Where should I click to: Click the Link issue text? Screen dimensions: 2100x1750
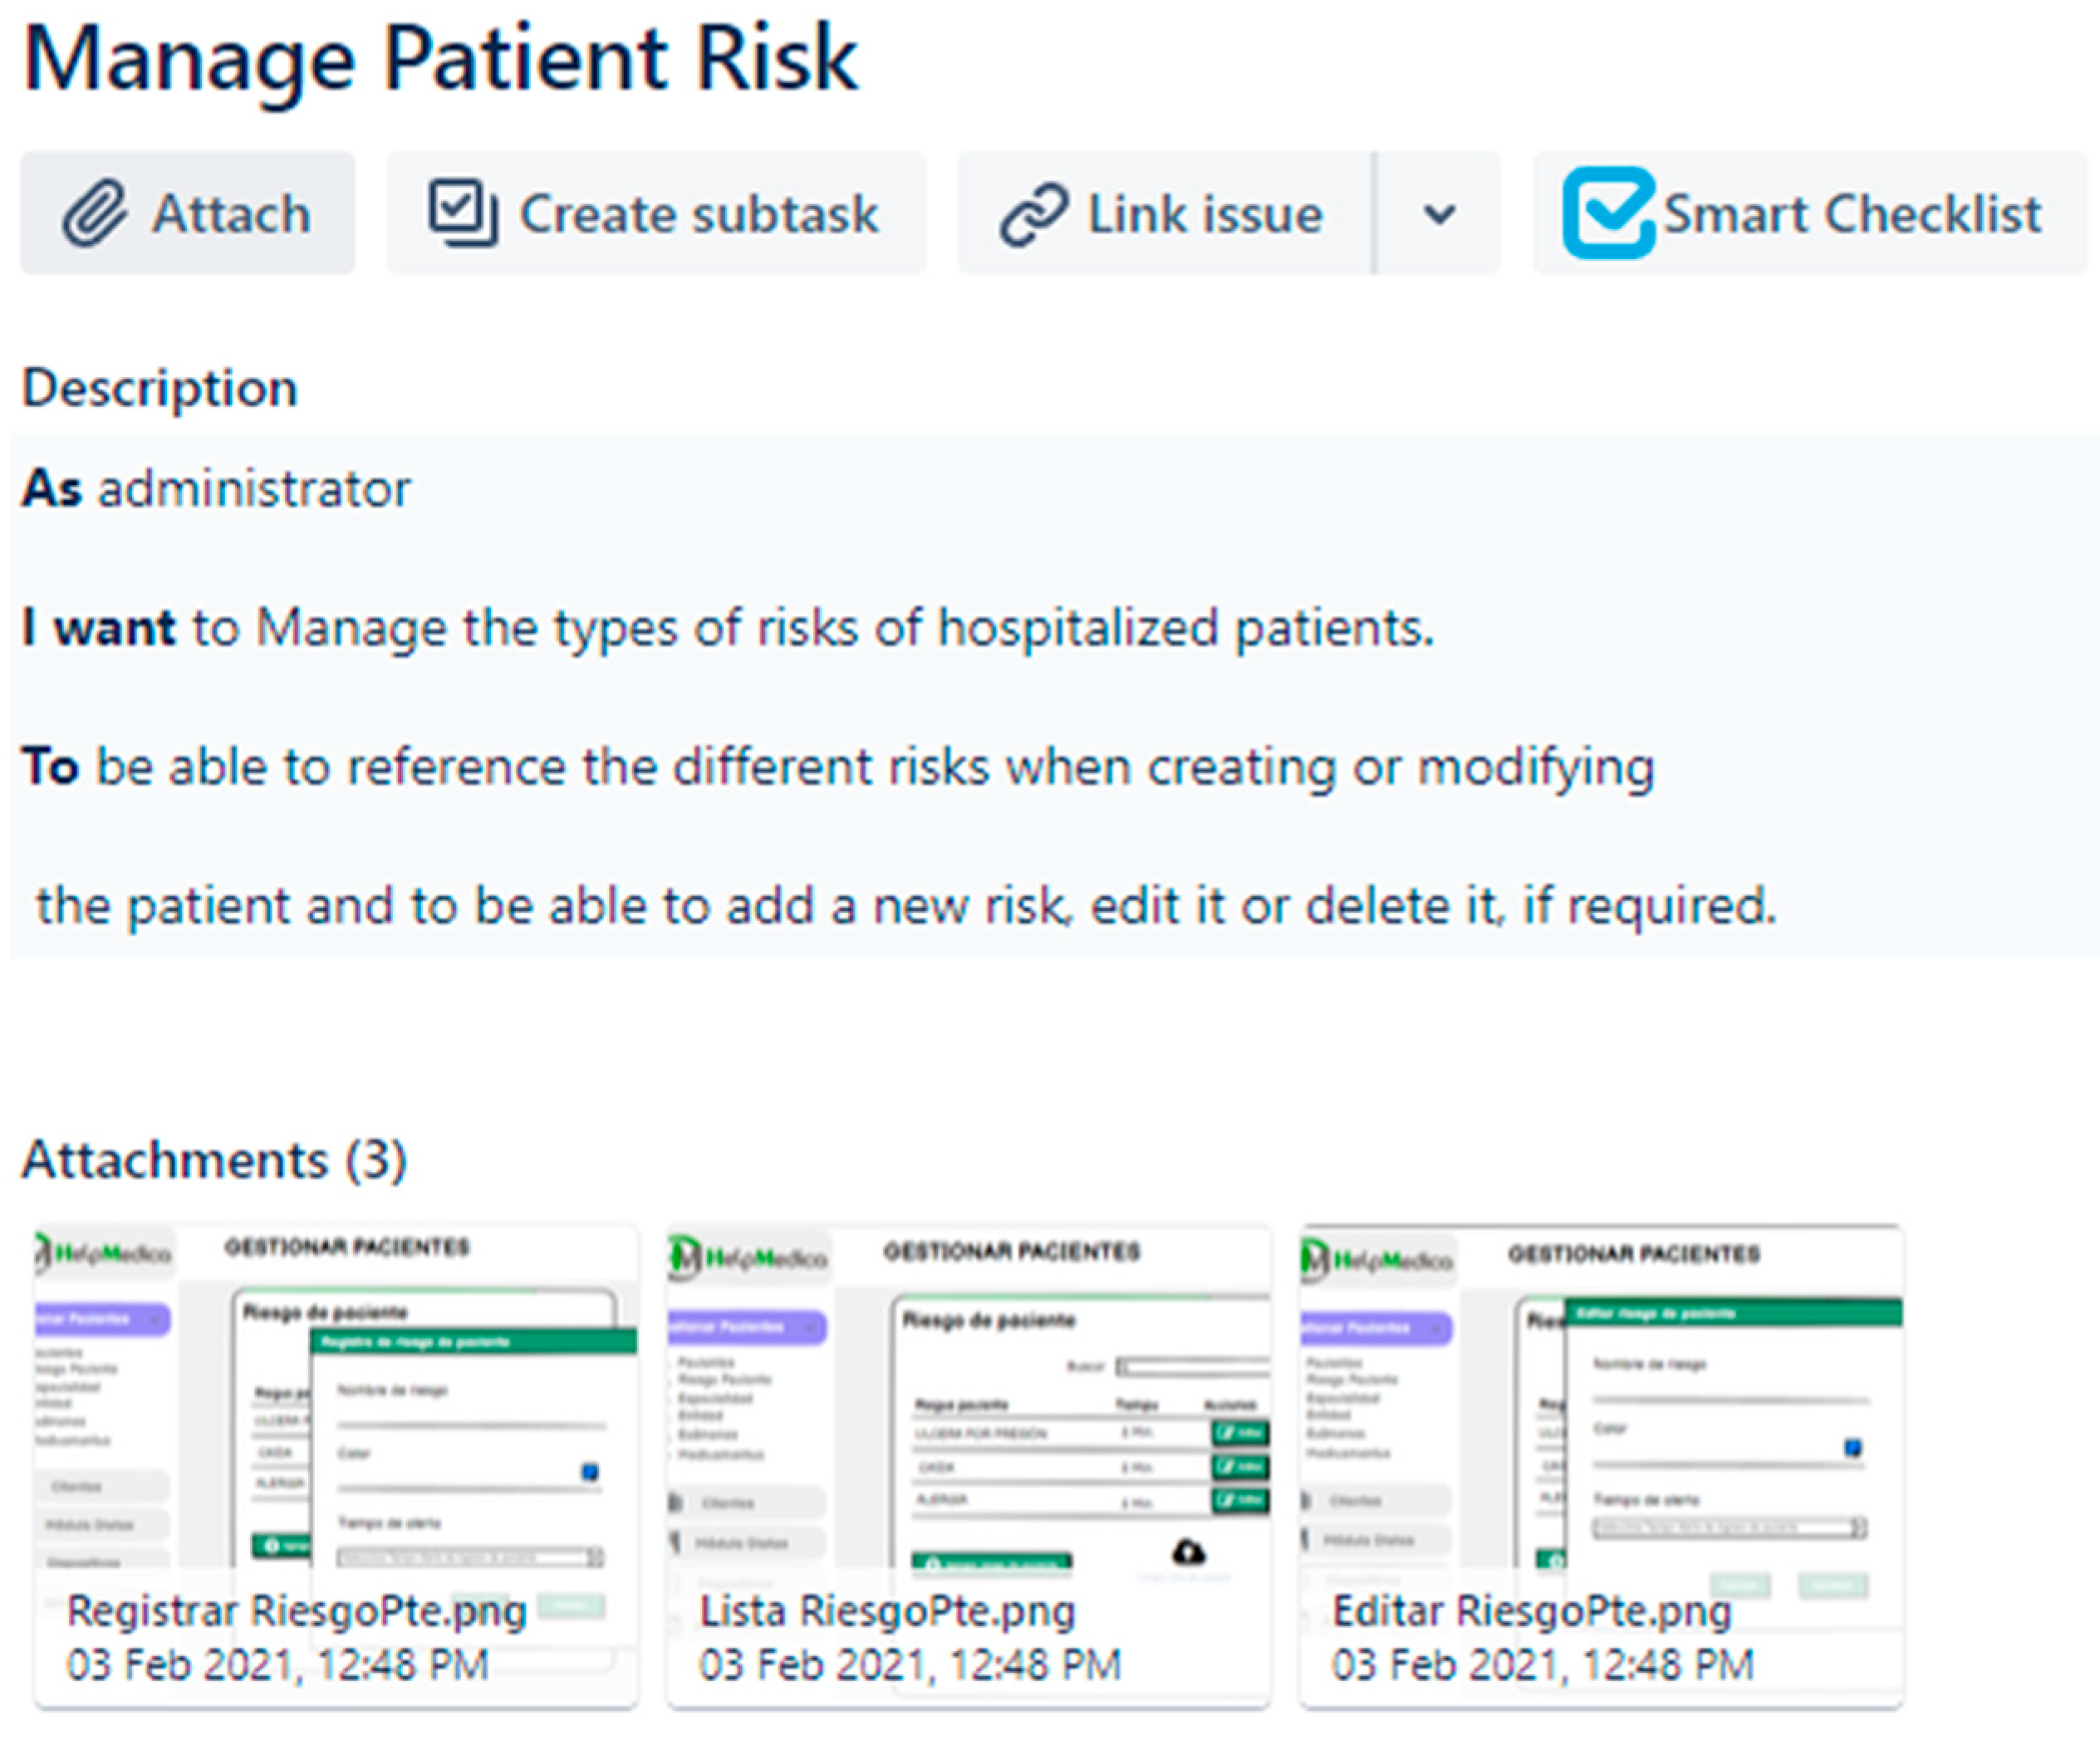coord(1205,214)
